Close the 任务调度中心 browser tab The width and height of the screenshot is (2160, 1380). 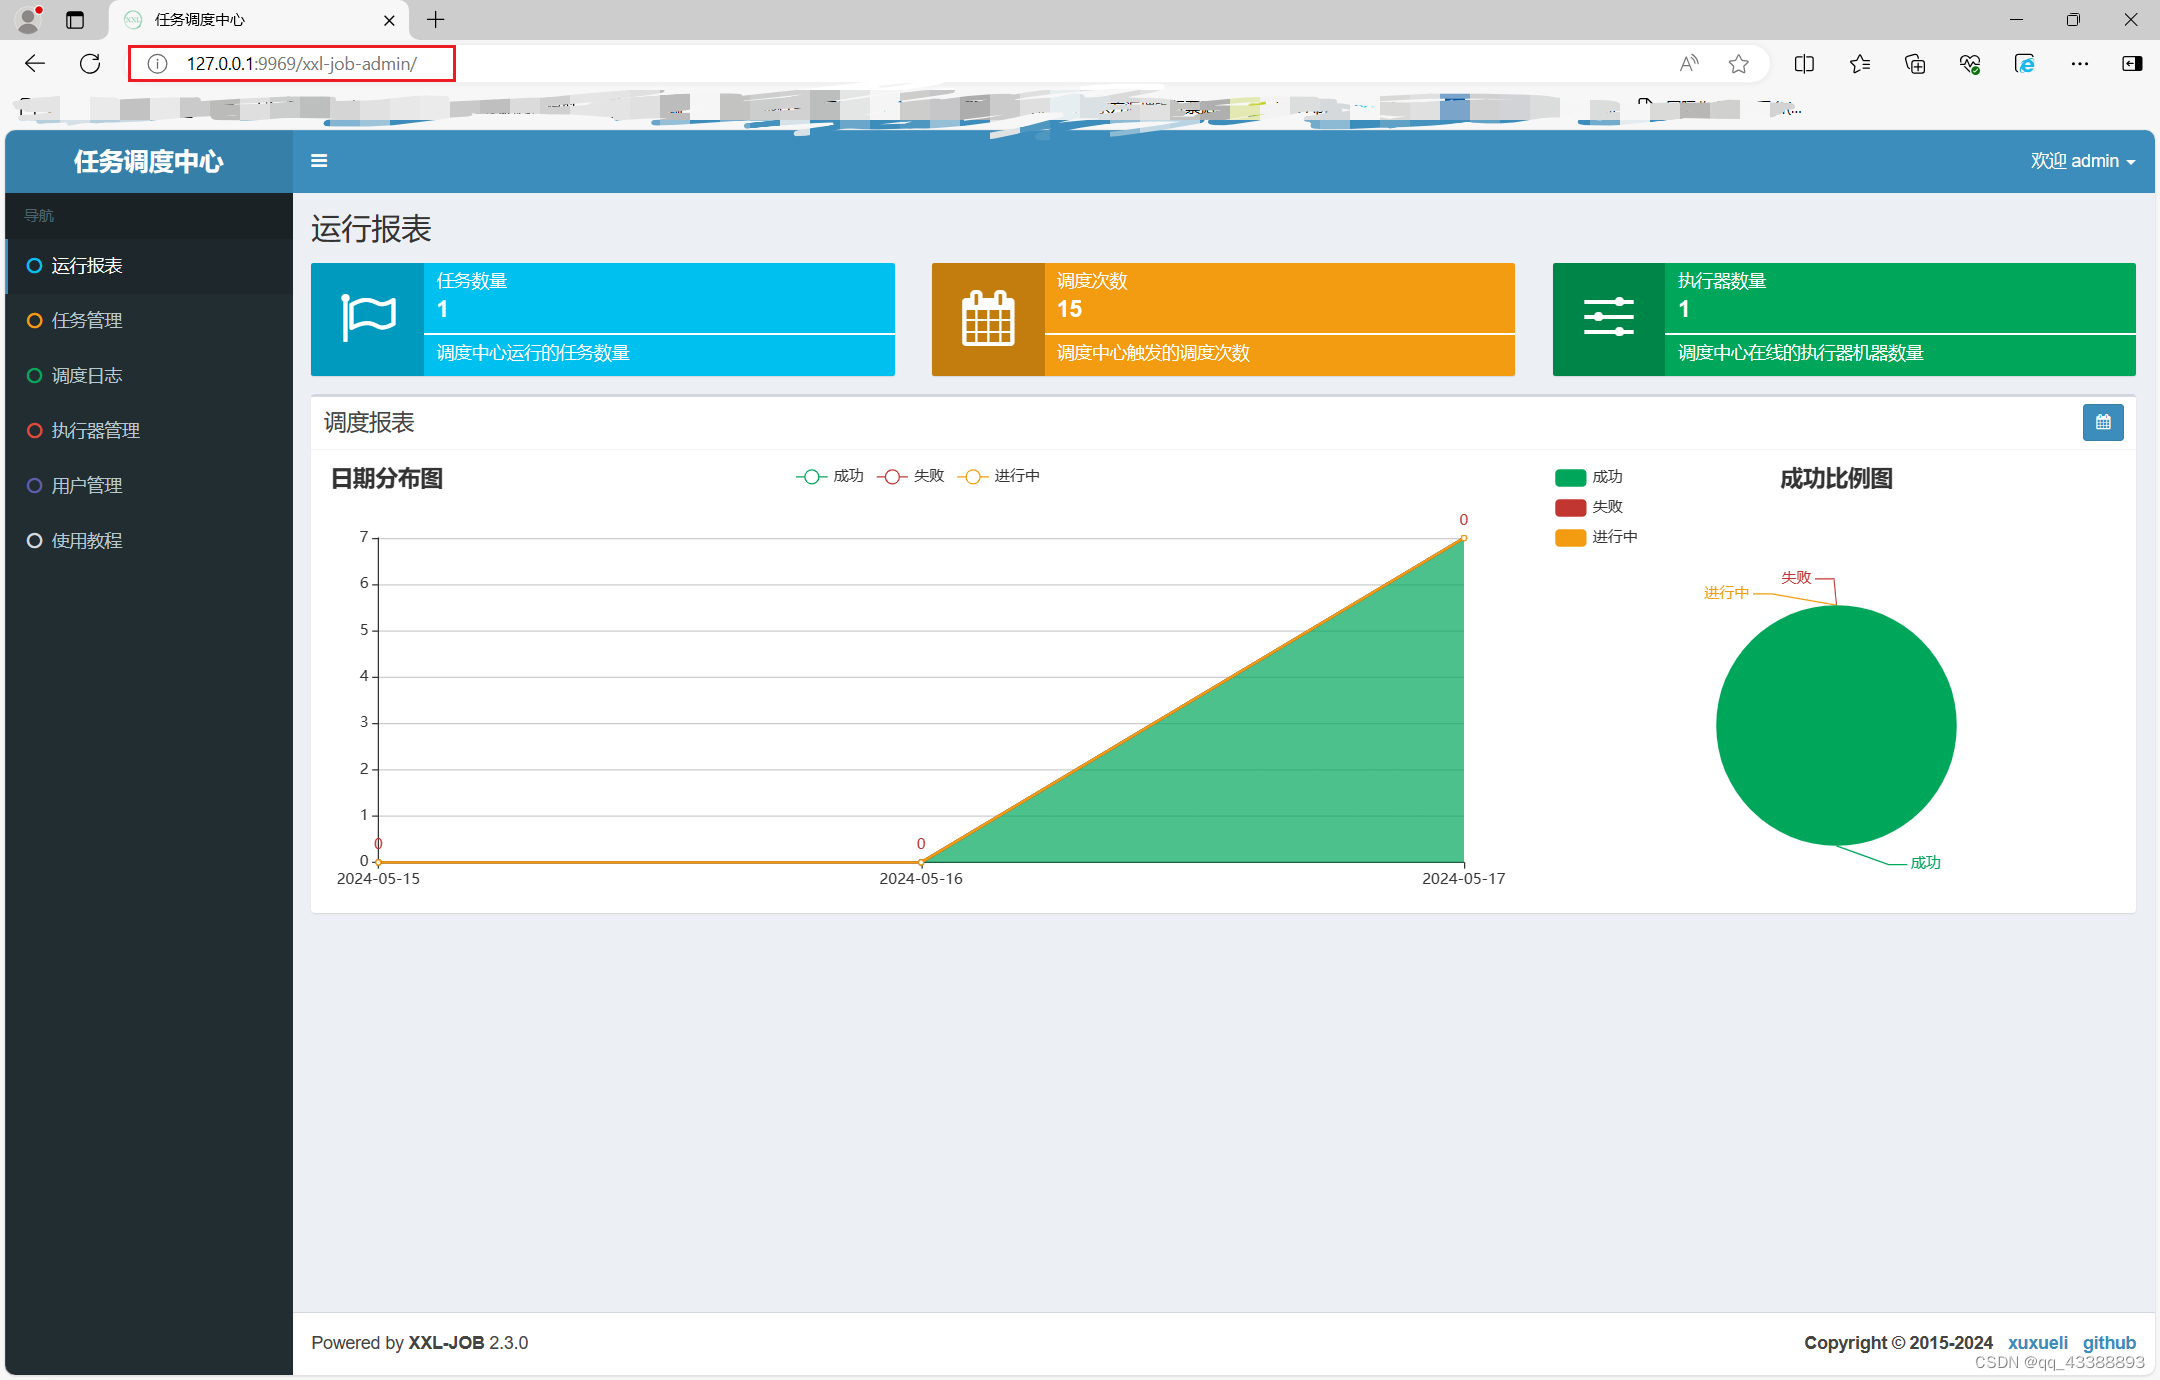(x=389, y=20)
